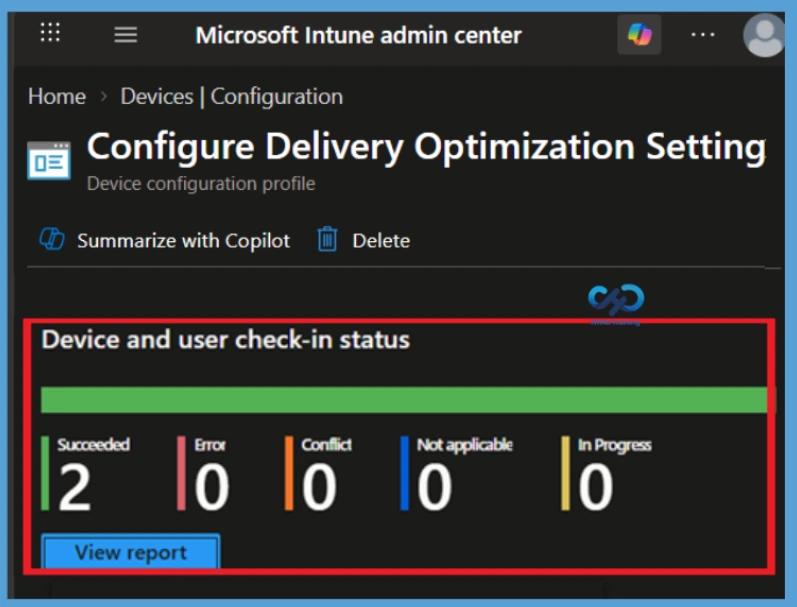The height and width of the screenshot is (607, 797).
Task: Click the Device configuration profile subtitle
Action: point(201,183)
